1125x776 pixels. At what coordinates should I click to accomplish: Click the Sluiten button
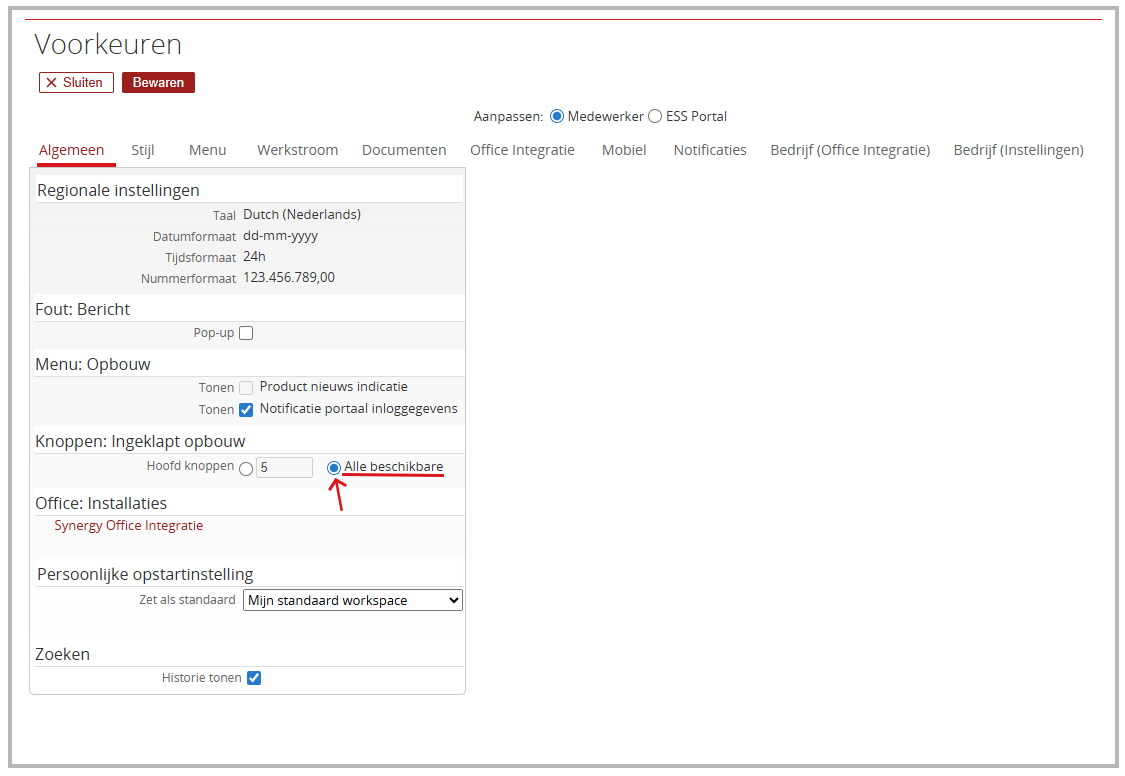76,83
